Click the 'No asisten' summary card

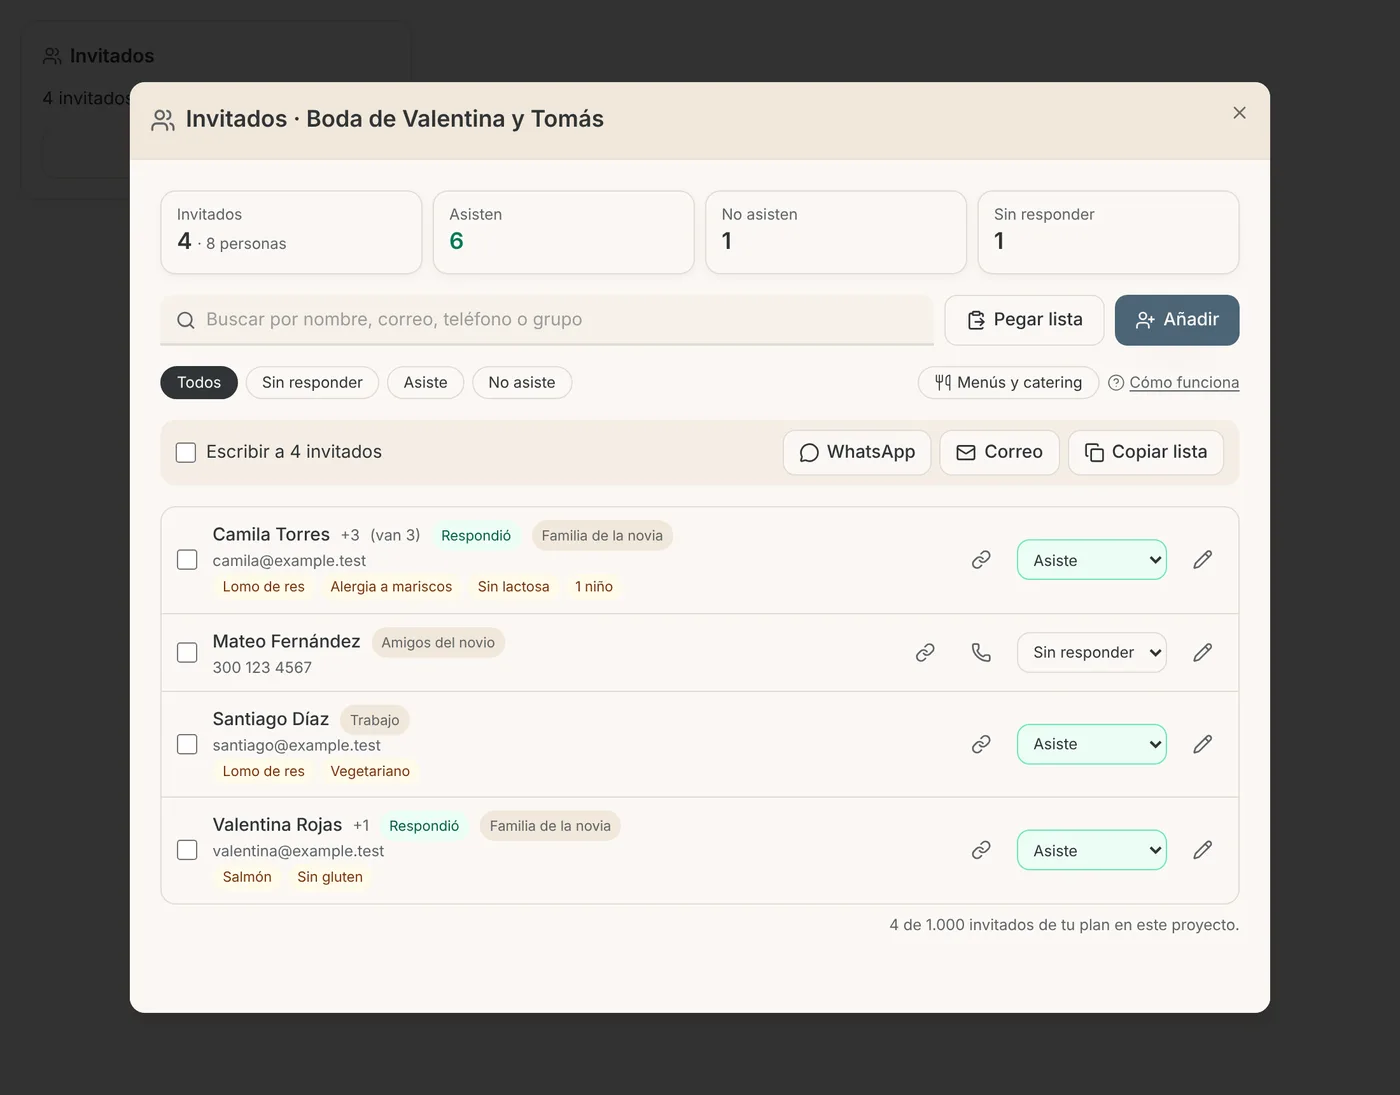(x=836, y=232)
